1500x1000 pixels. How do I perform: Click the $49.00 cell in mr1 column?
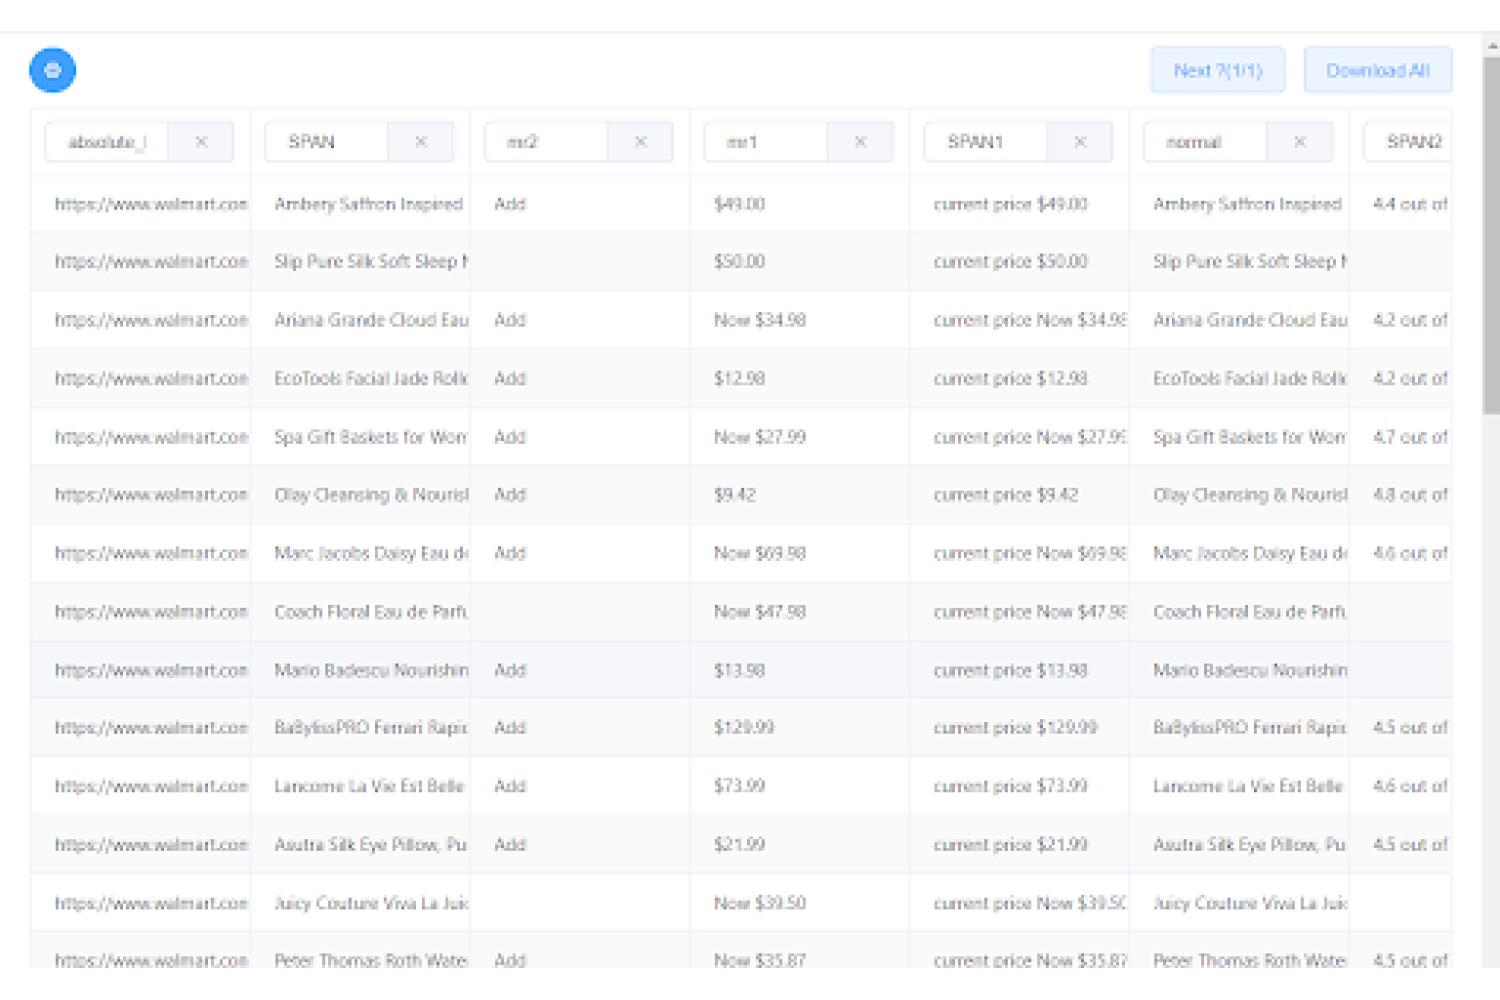tap(739, 204)
